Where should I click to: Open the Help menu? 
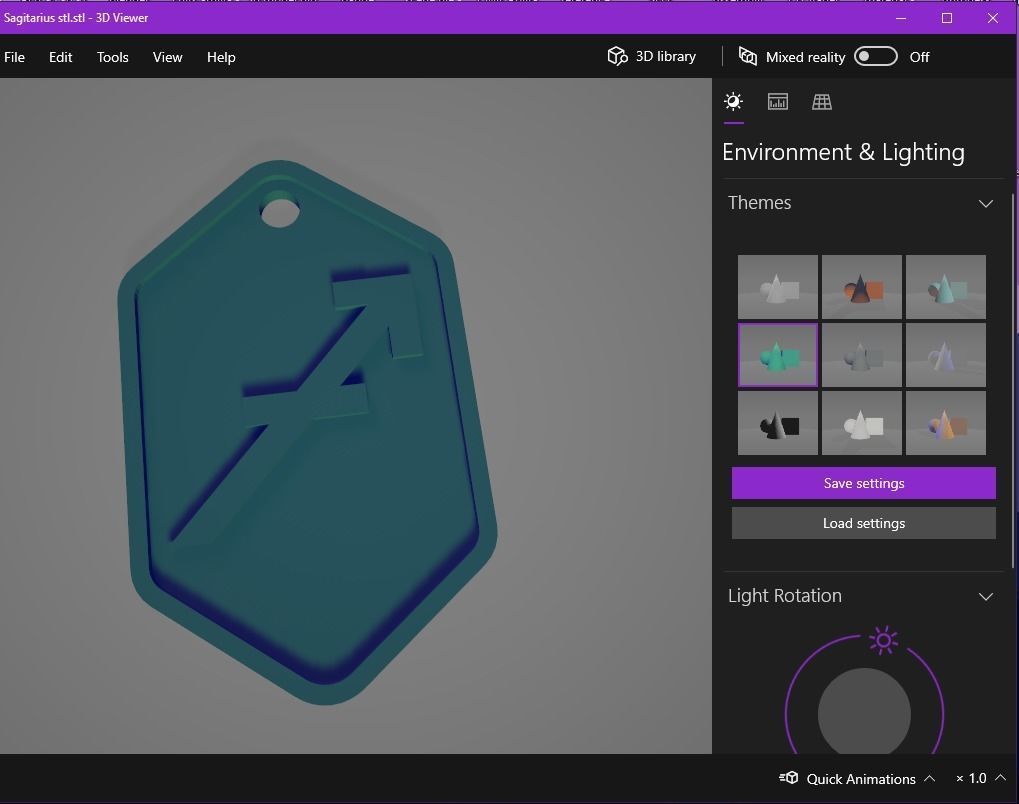(x=221, y=57)
